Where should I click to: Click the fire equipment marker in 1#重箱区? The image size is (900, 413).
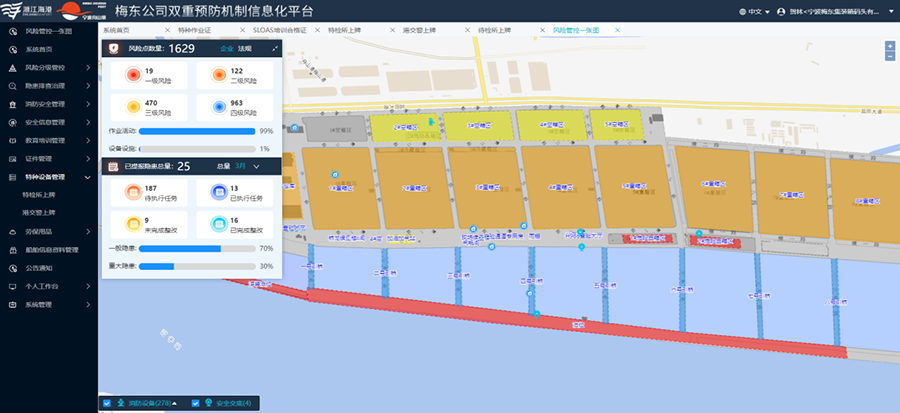(336, 174)
